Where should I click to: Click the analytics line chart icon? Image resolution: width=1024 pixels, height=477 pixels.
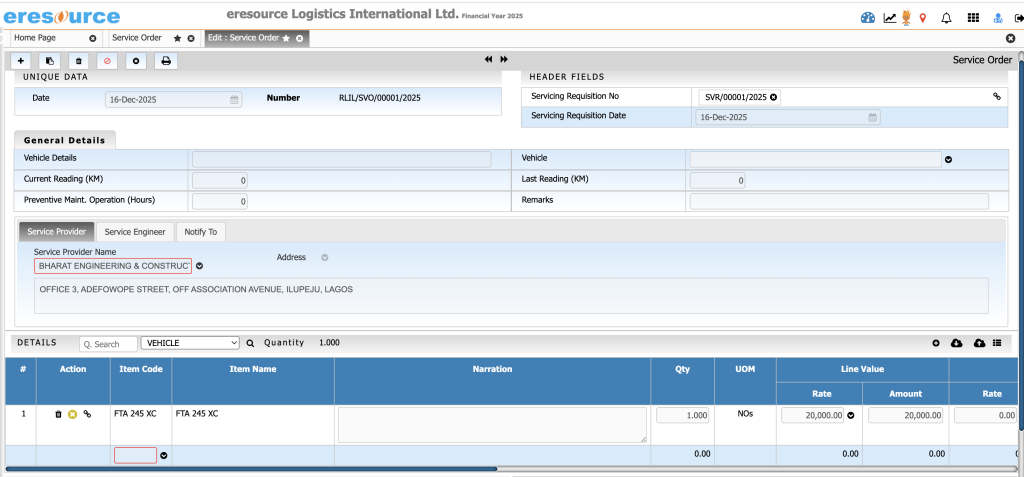pyautogui.click(x=889, y=18)
